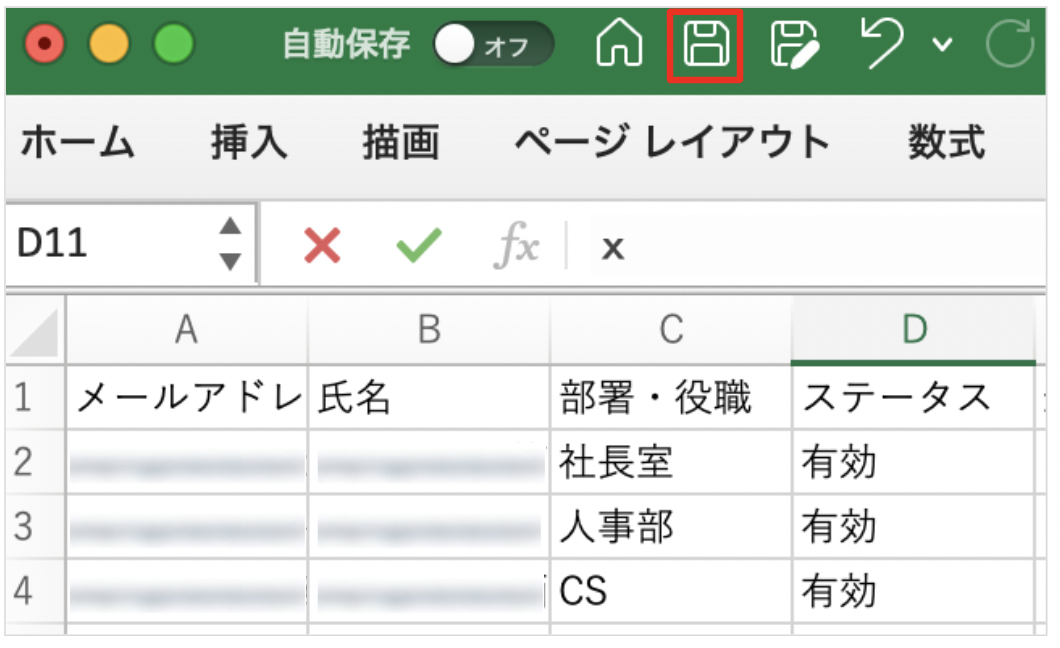Viewport: 1060px width, 648px height.
Task: Select all cells with the corner triangle
Action: coord(35,331)
